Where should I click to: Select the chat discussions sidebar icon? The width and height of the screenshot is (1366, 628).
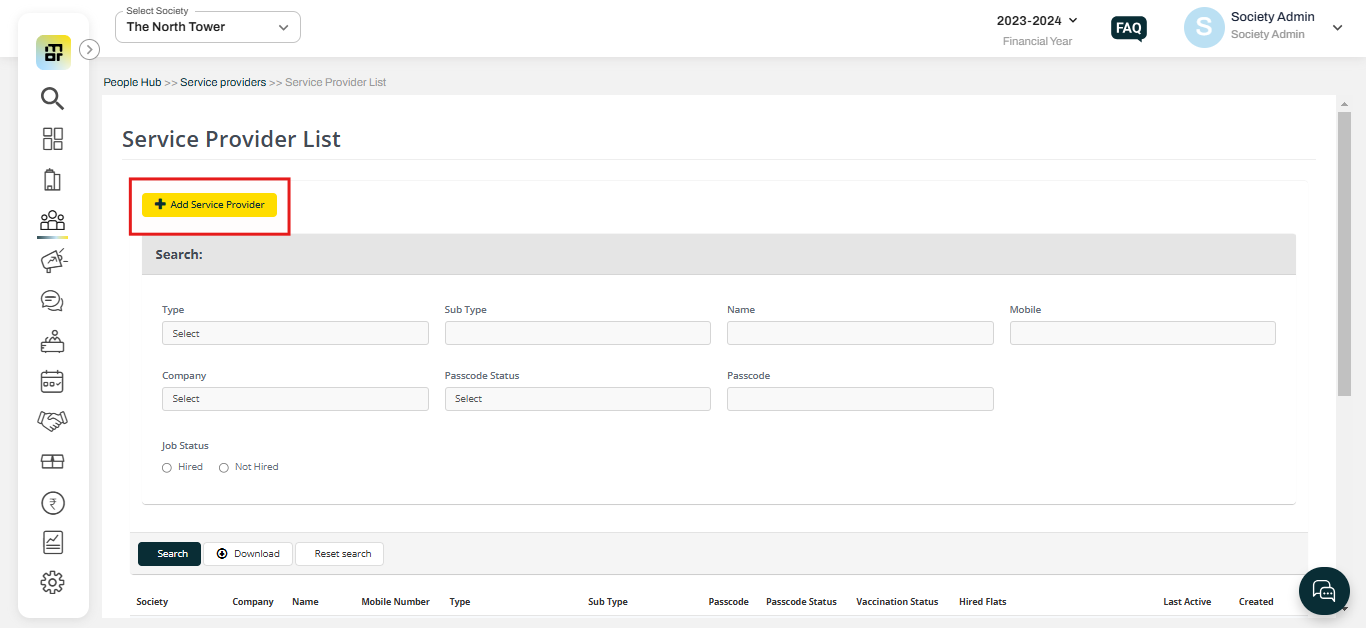pyautogui.click(x=52, y=300)
